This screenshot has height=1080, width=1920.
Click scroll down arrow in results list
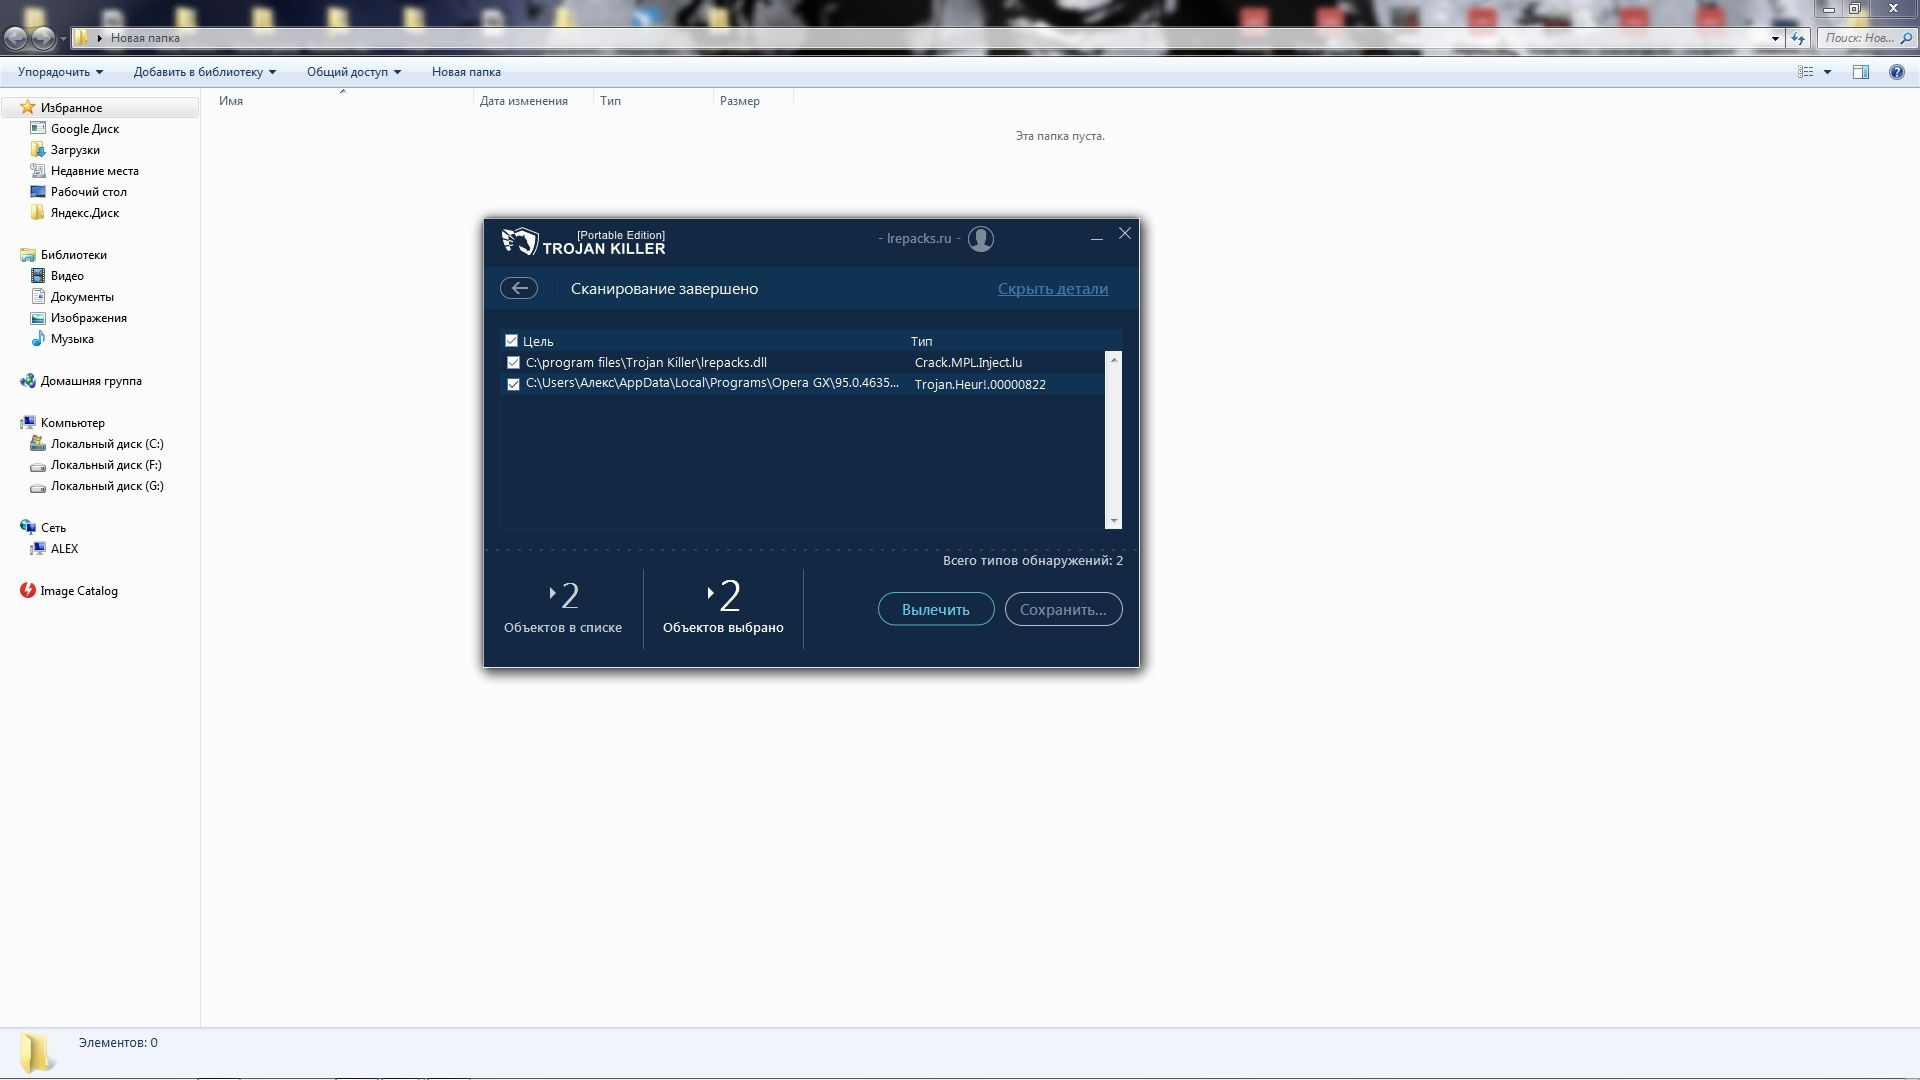click(1114, 521)
